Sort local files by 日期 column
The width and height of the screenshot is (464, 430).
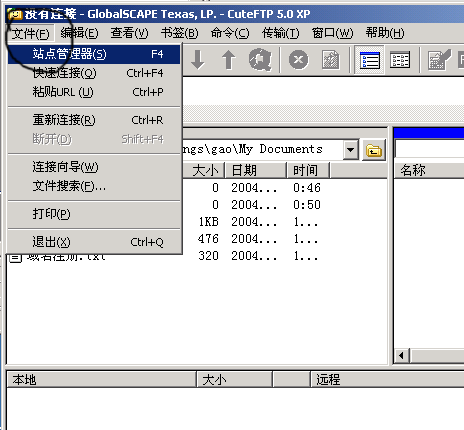click(x=256, y=170)
